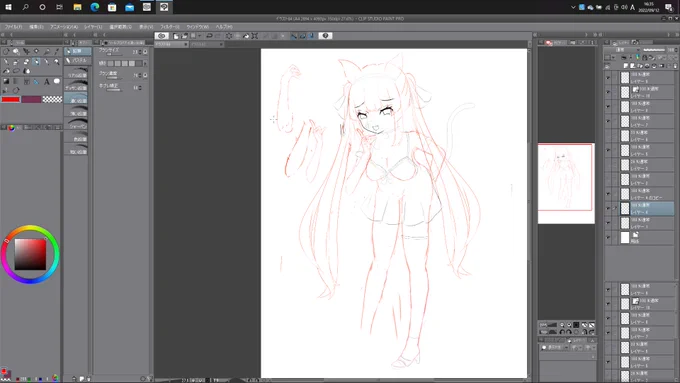The image size is (680, 383).
Task: Toggle snap to ruler in command bar
Action: 294,36
